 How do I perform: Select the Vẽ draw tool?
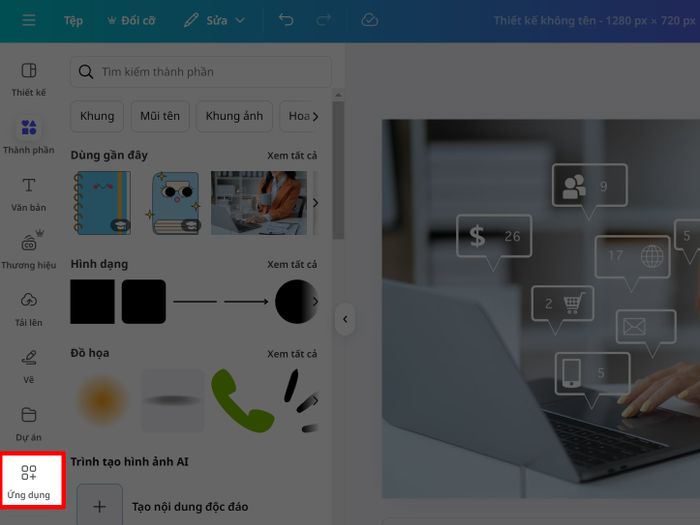[29, 367]
